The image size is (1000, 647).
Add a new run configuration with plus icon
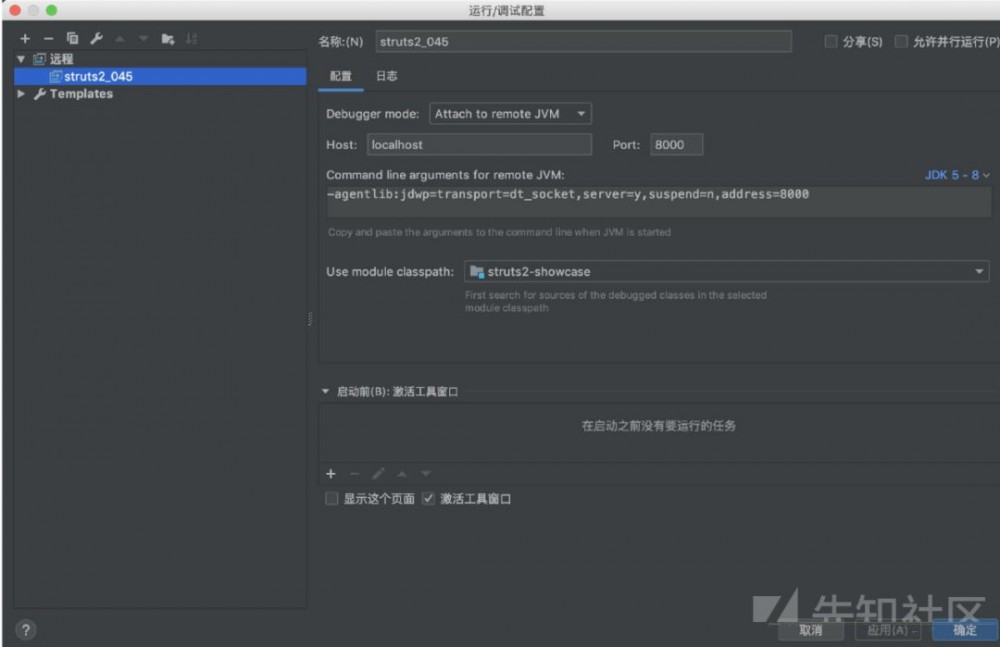[x=25, y=38]
